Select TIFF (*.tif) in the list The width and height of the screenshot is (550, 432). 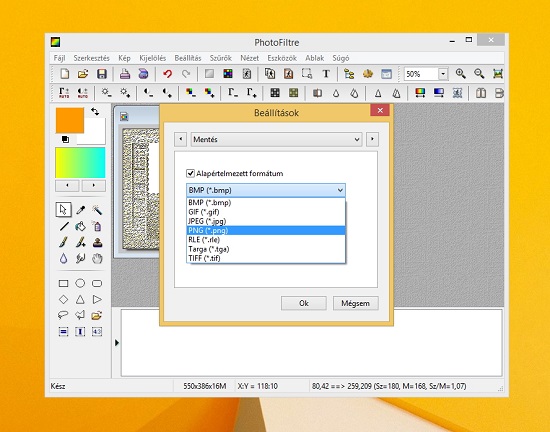(x=266, y=258)
